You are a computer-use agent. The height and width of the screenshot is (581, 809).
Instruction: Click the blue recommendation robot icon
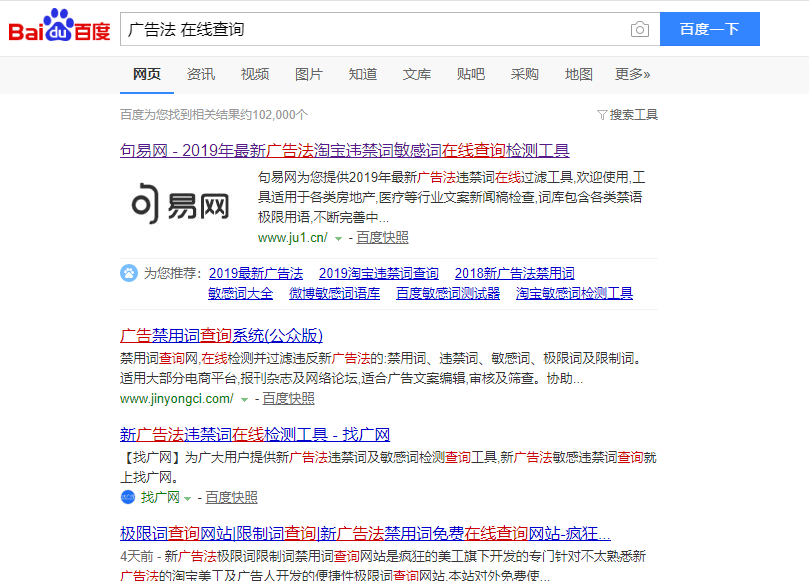click(127, 273)
